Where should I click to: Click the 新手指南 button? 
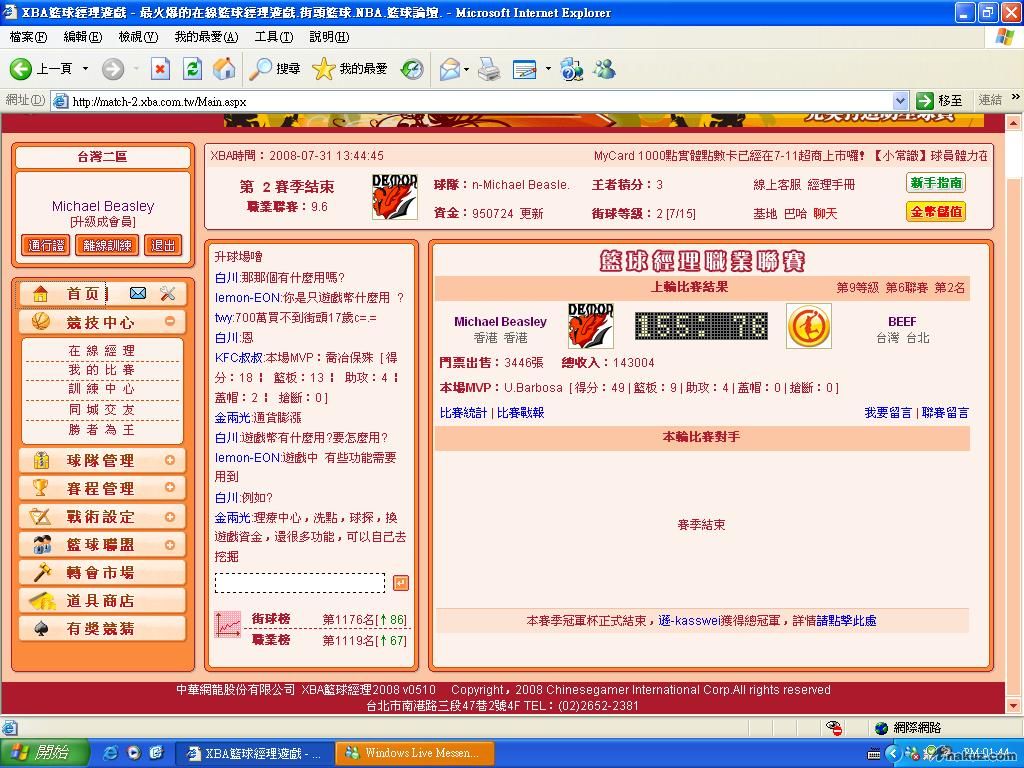(x=936, y=183)
